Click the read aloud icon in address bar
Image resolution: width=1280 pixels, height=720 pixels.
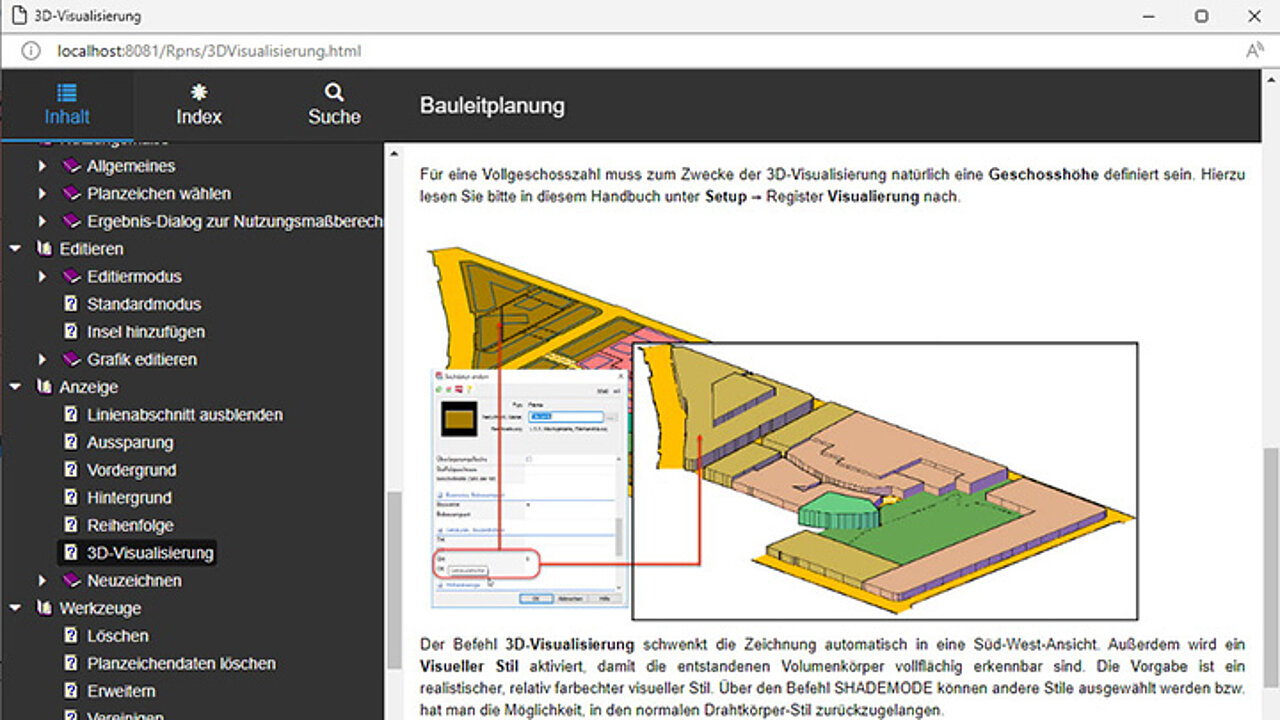click(1254, 51)
